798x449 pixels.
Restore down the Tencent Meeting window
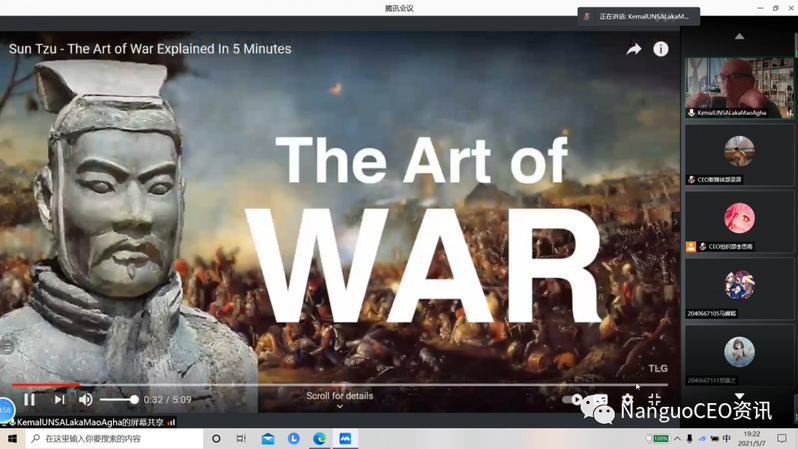tap(776, 8)
